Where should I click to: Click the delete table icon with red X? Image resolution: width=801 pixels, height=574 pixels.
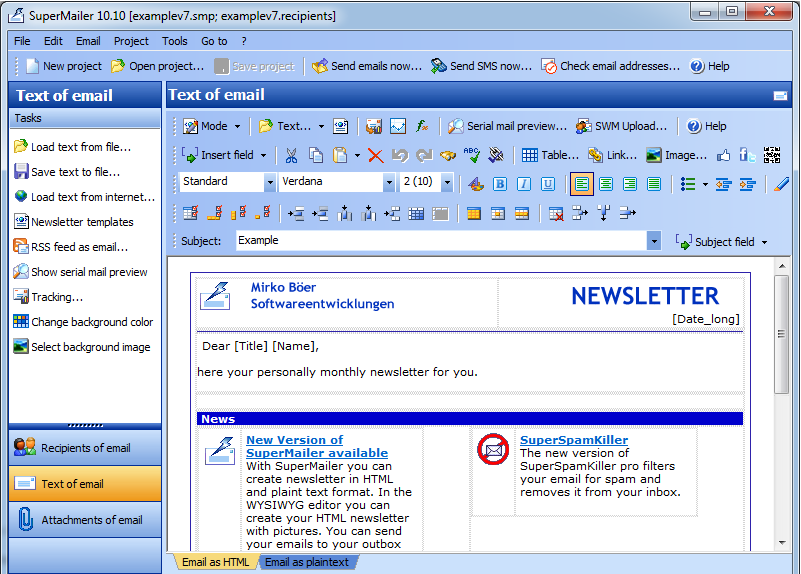pyautogui.click(x=556, y=213)
